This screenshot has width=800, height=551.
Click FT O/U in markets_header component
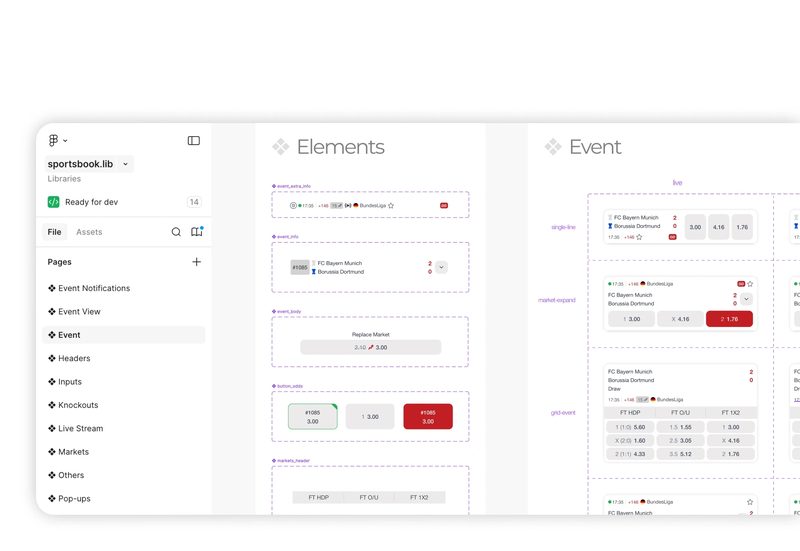(369, 497)
